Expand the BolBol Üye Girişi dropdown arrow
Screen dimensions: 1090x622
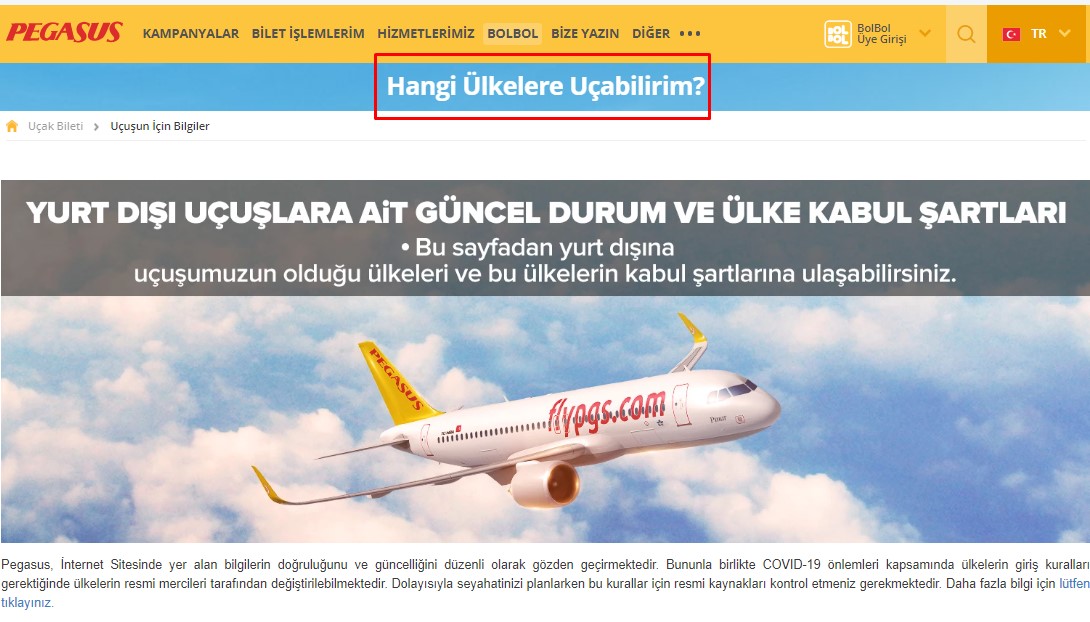click(925, 33)
